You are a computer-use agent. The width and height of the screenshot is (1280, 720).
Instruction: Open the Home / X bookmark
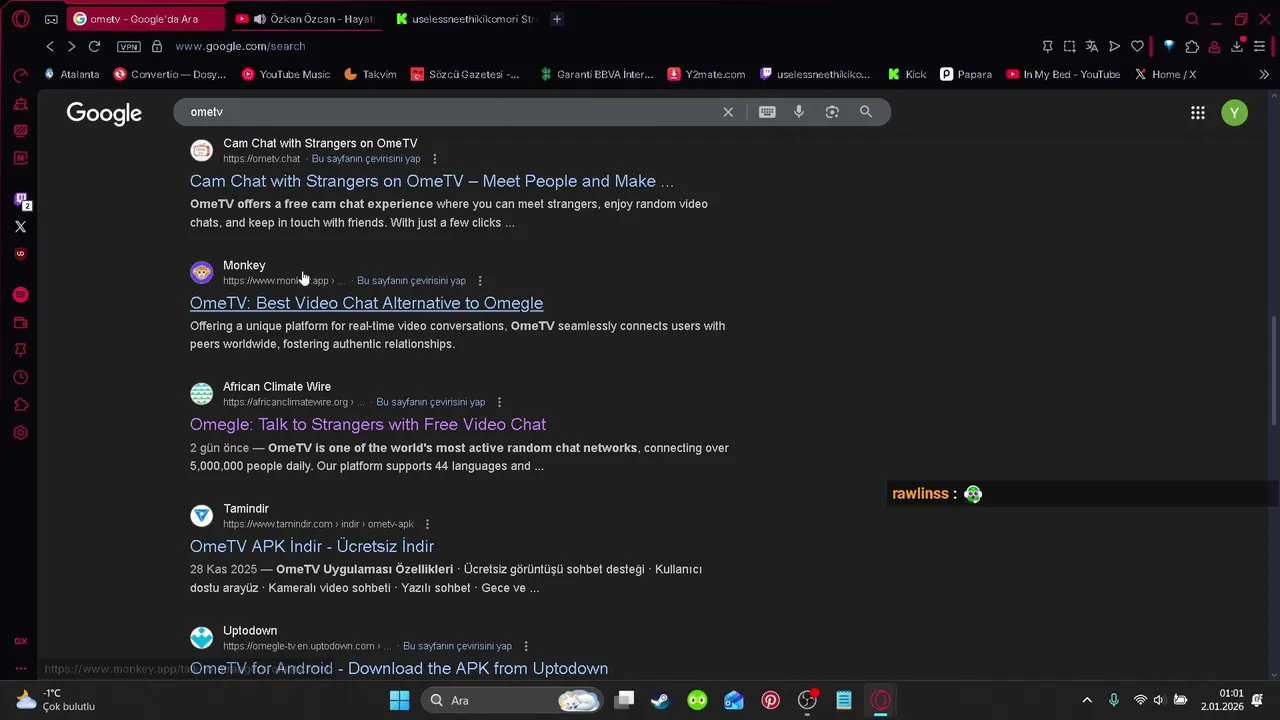pyautogui.click(x=1165, y=74)
